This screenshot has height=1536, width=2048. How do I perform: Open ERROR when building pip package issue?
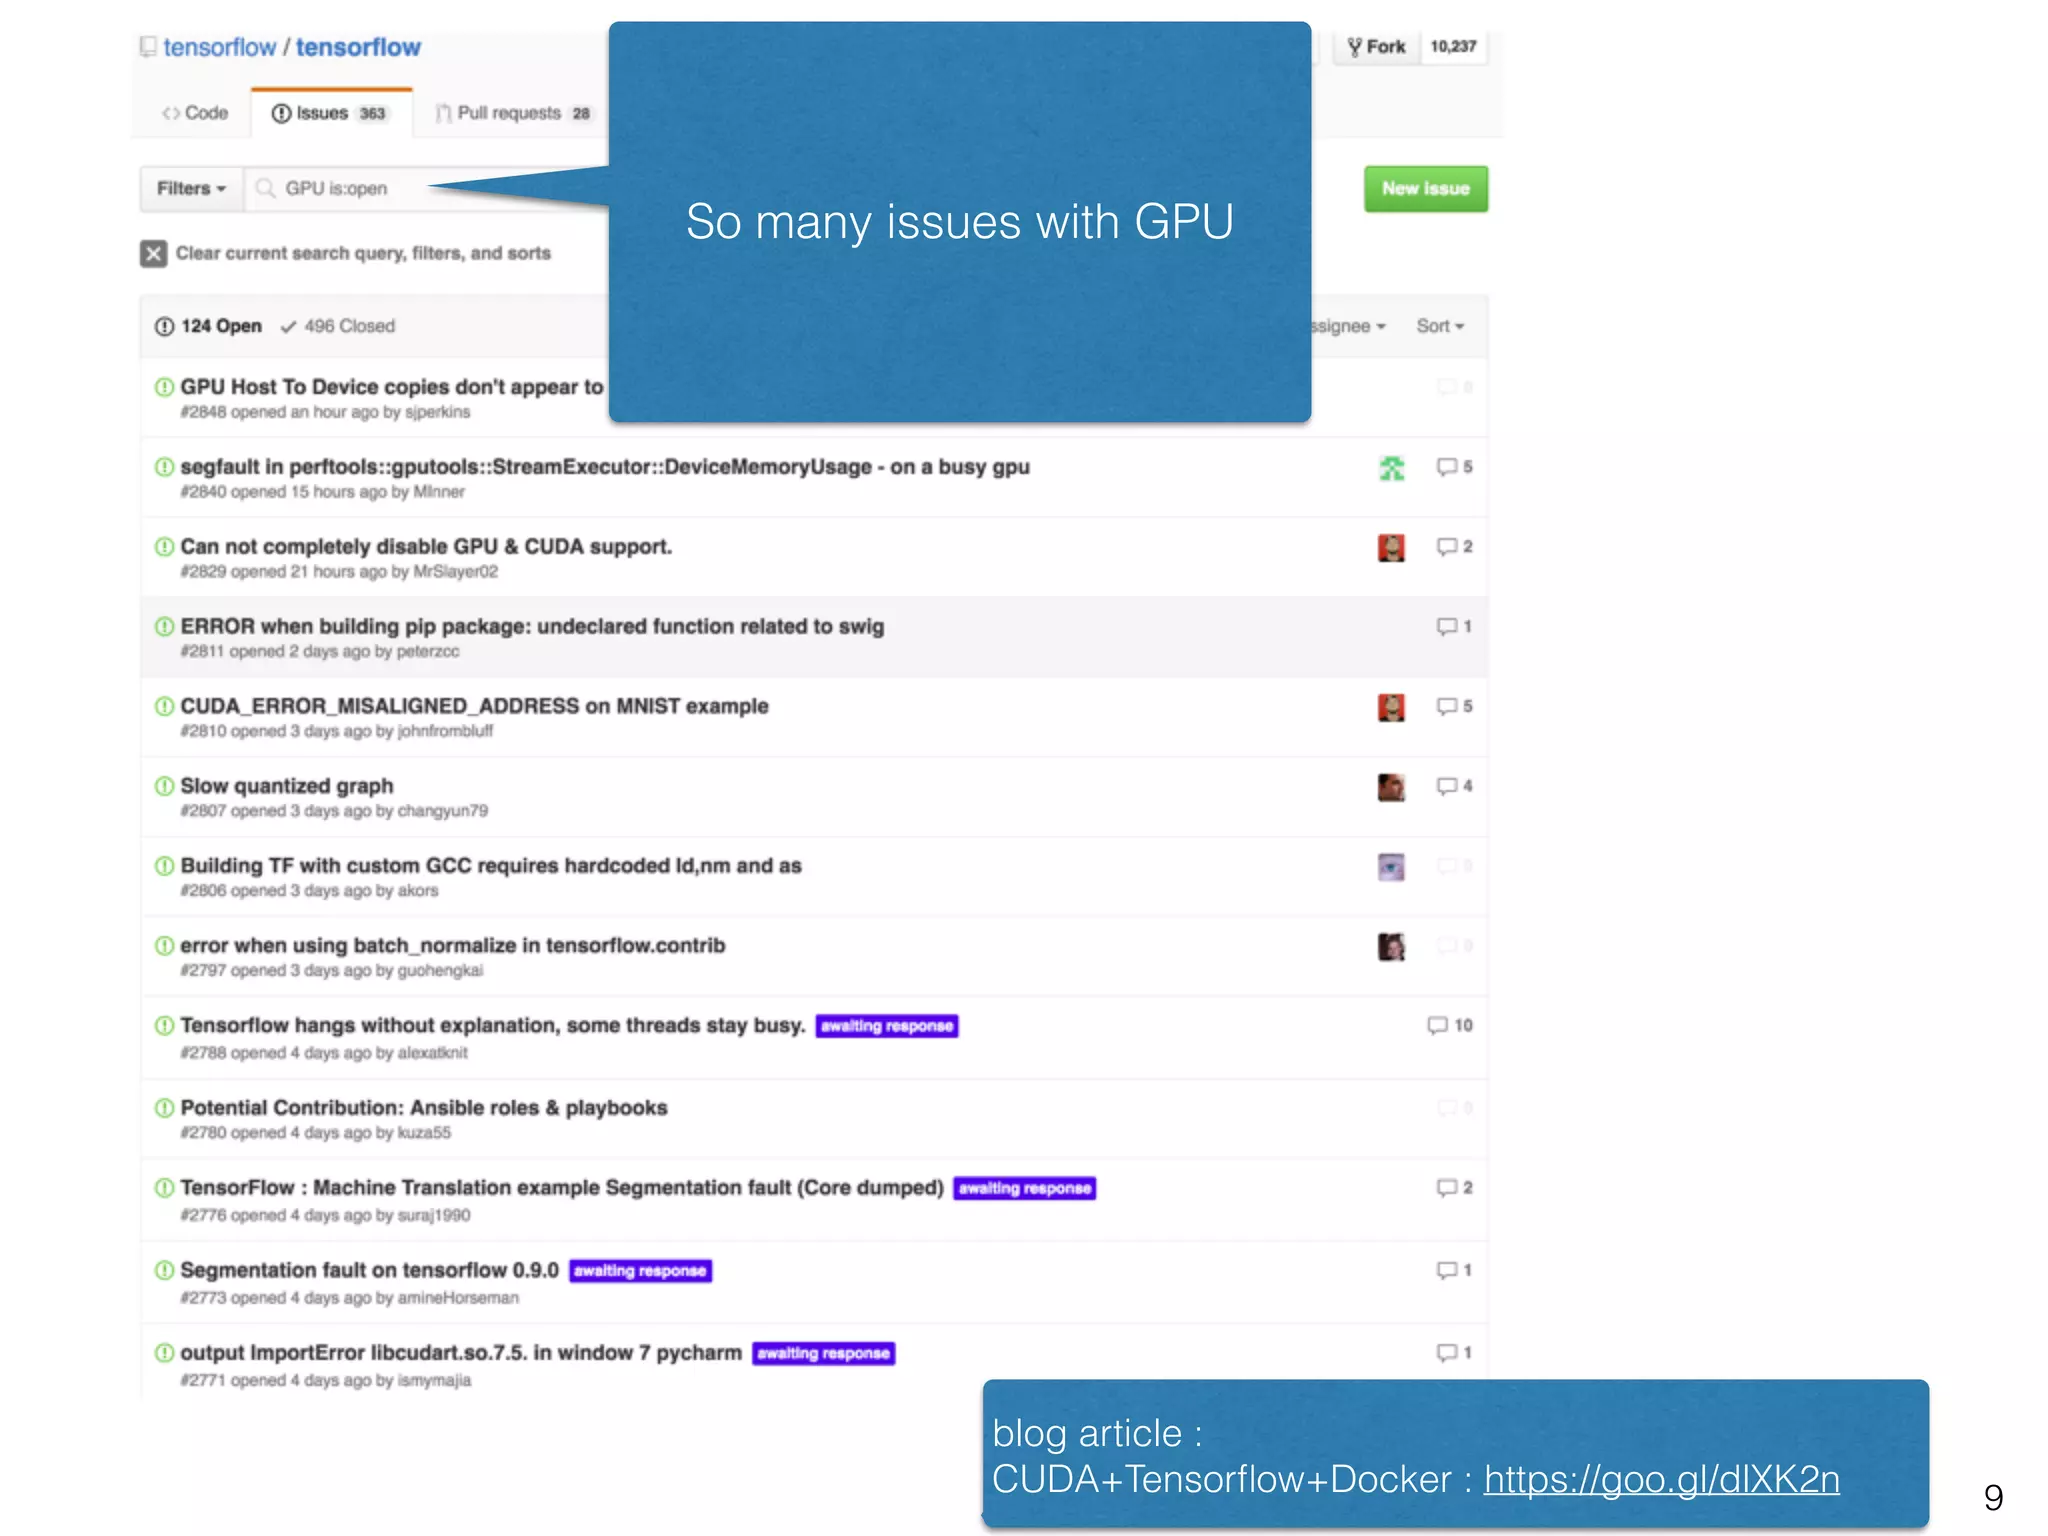532,627
